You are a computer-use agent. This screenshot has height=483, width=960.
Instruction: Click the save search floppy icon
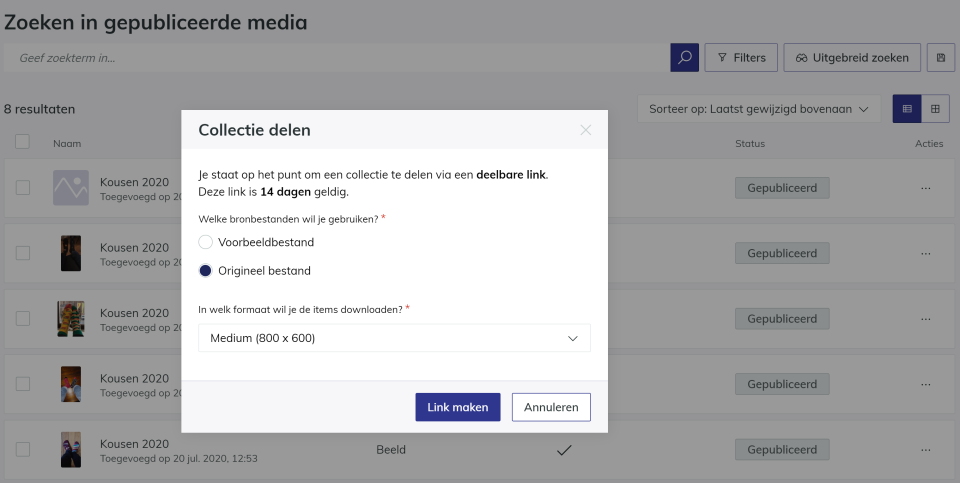[x=941, y=58]
